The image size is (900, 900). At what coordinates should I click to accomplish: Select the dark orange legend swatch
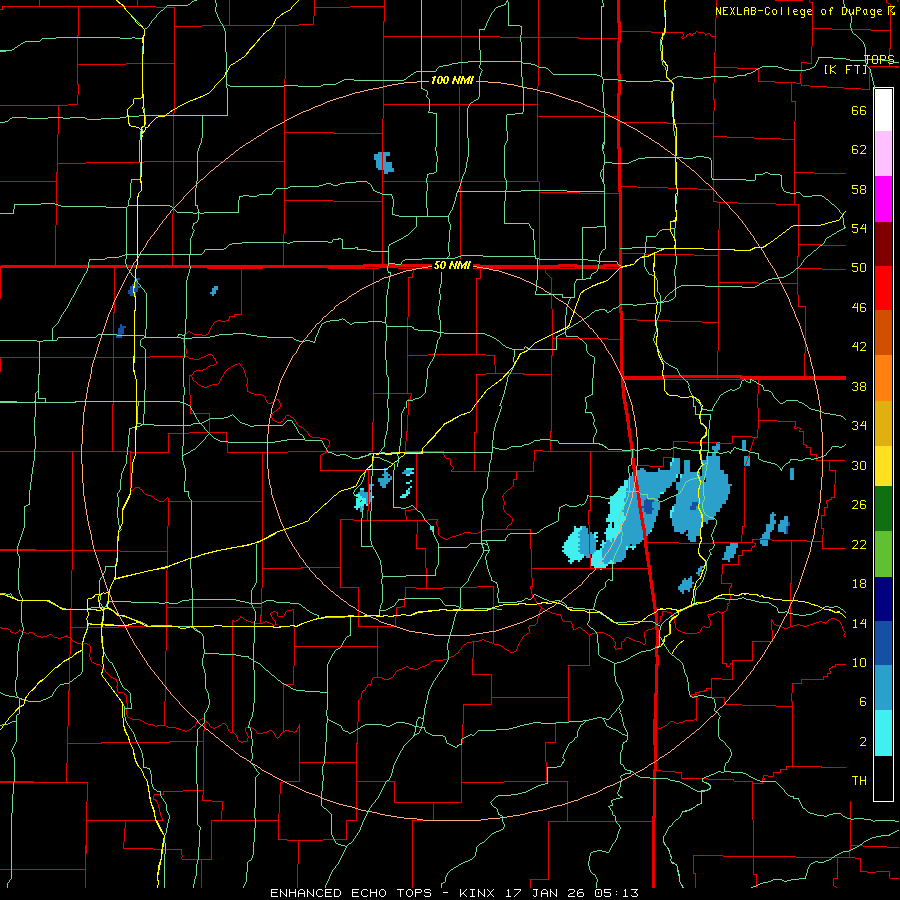coord(883,332)
